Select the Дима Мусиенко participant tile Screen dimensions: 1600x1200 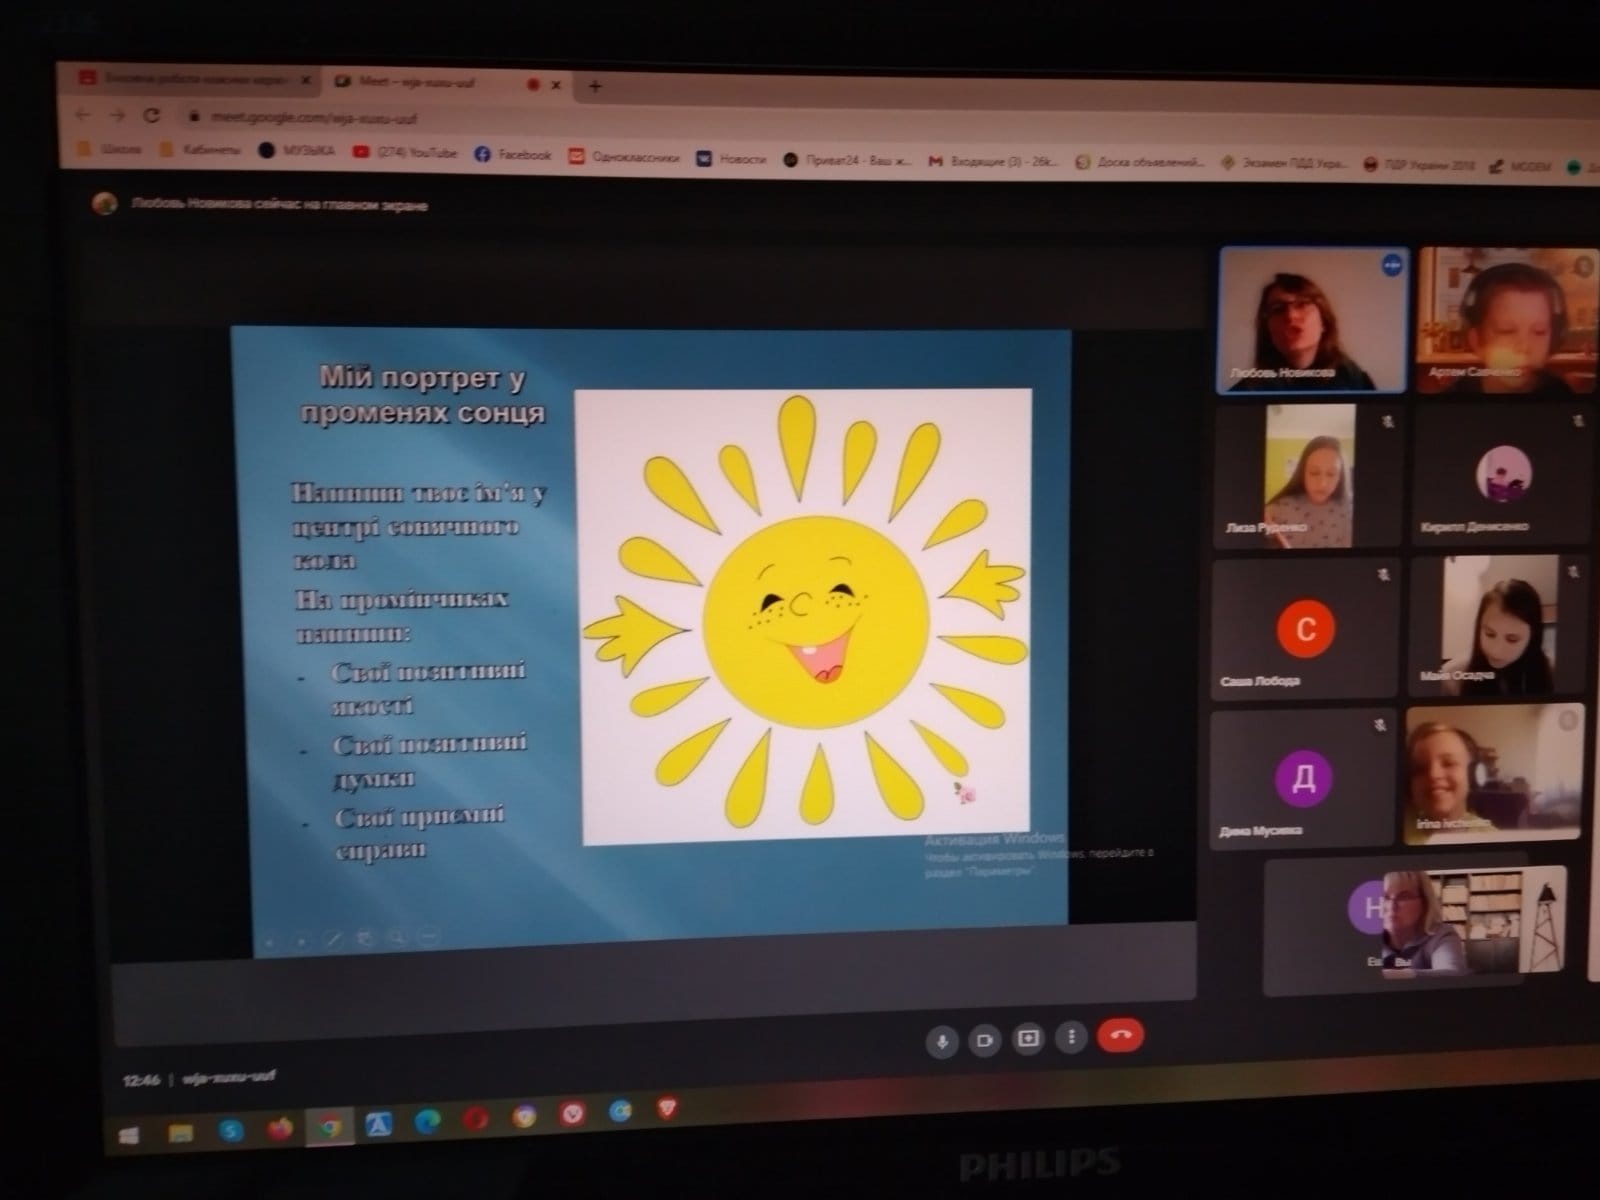tap(1302, 778)
